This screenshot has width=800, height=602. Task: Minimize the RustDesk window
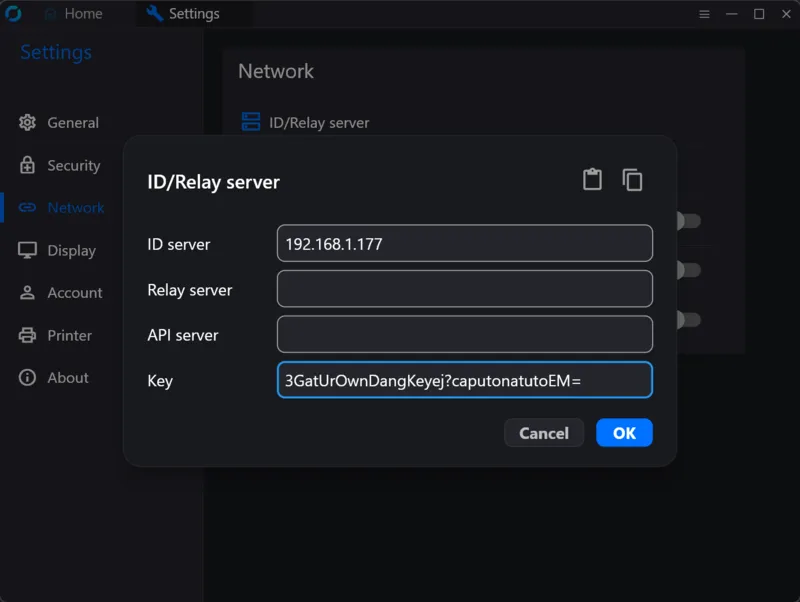(x=732, y=14)
